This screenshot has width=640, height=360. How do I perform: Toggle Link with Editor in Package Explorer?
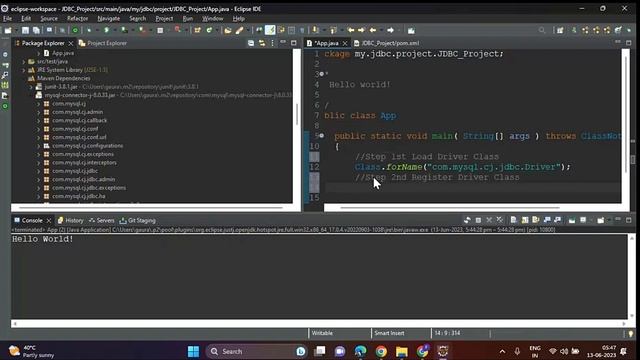pyautogui.click(x=262, y=43)
